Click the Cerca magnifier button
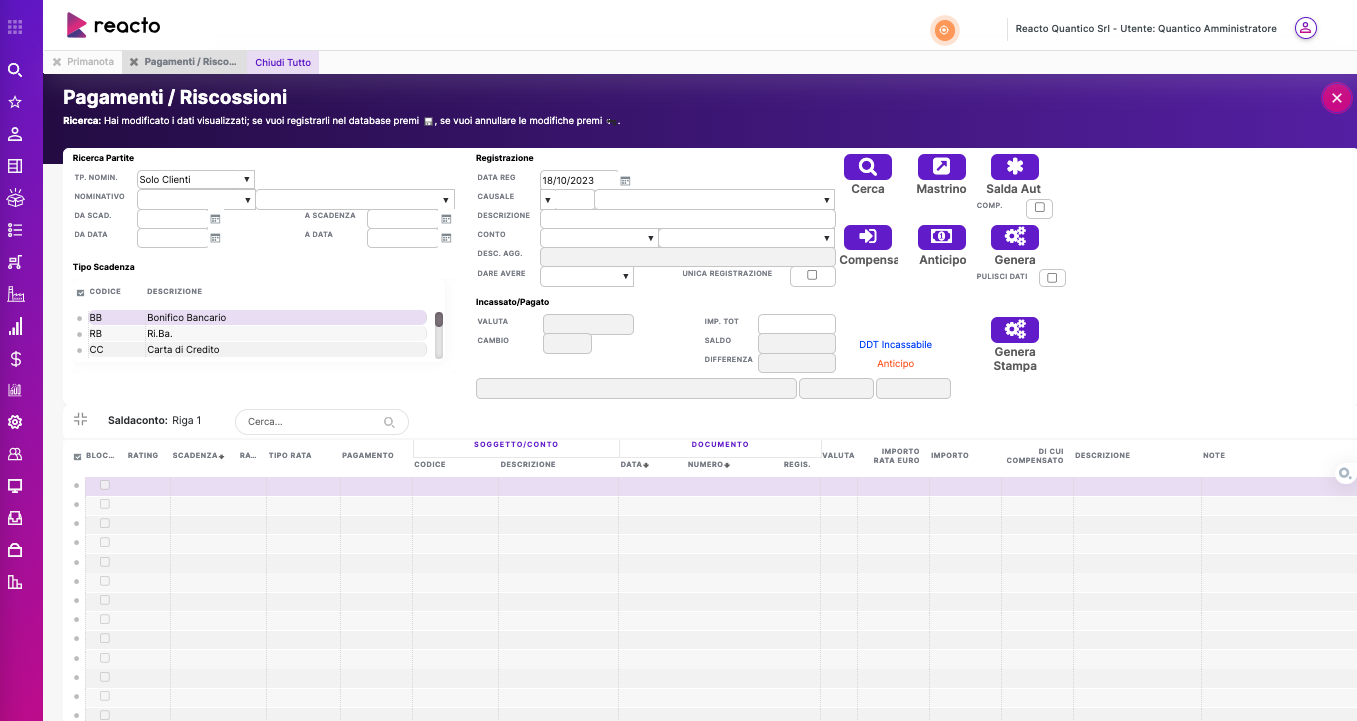The width and height of the screenshot is (1357, 721). [868, 167]
